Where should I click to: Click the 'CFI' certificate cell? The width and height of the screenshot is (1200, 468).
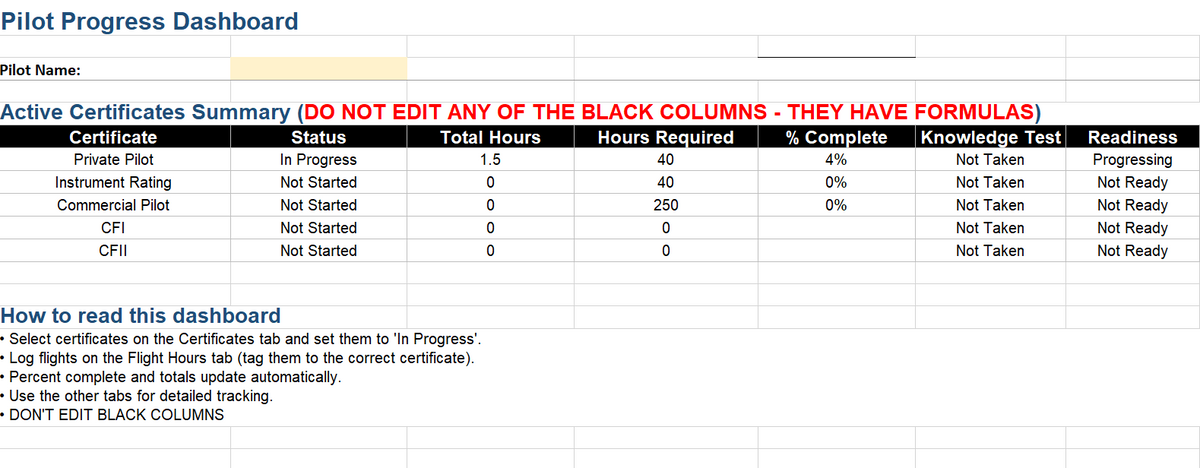click(115, 228)
